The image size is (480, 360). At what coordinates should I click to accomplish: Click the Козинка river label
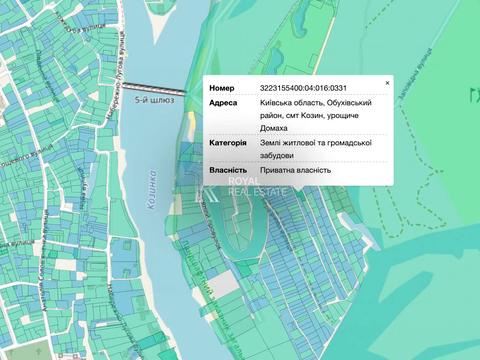(x=151, y=189)
